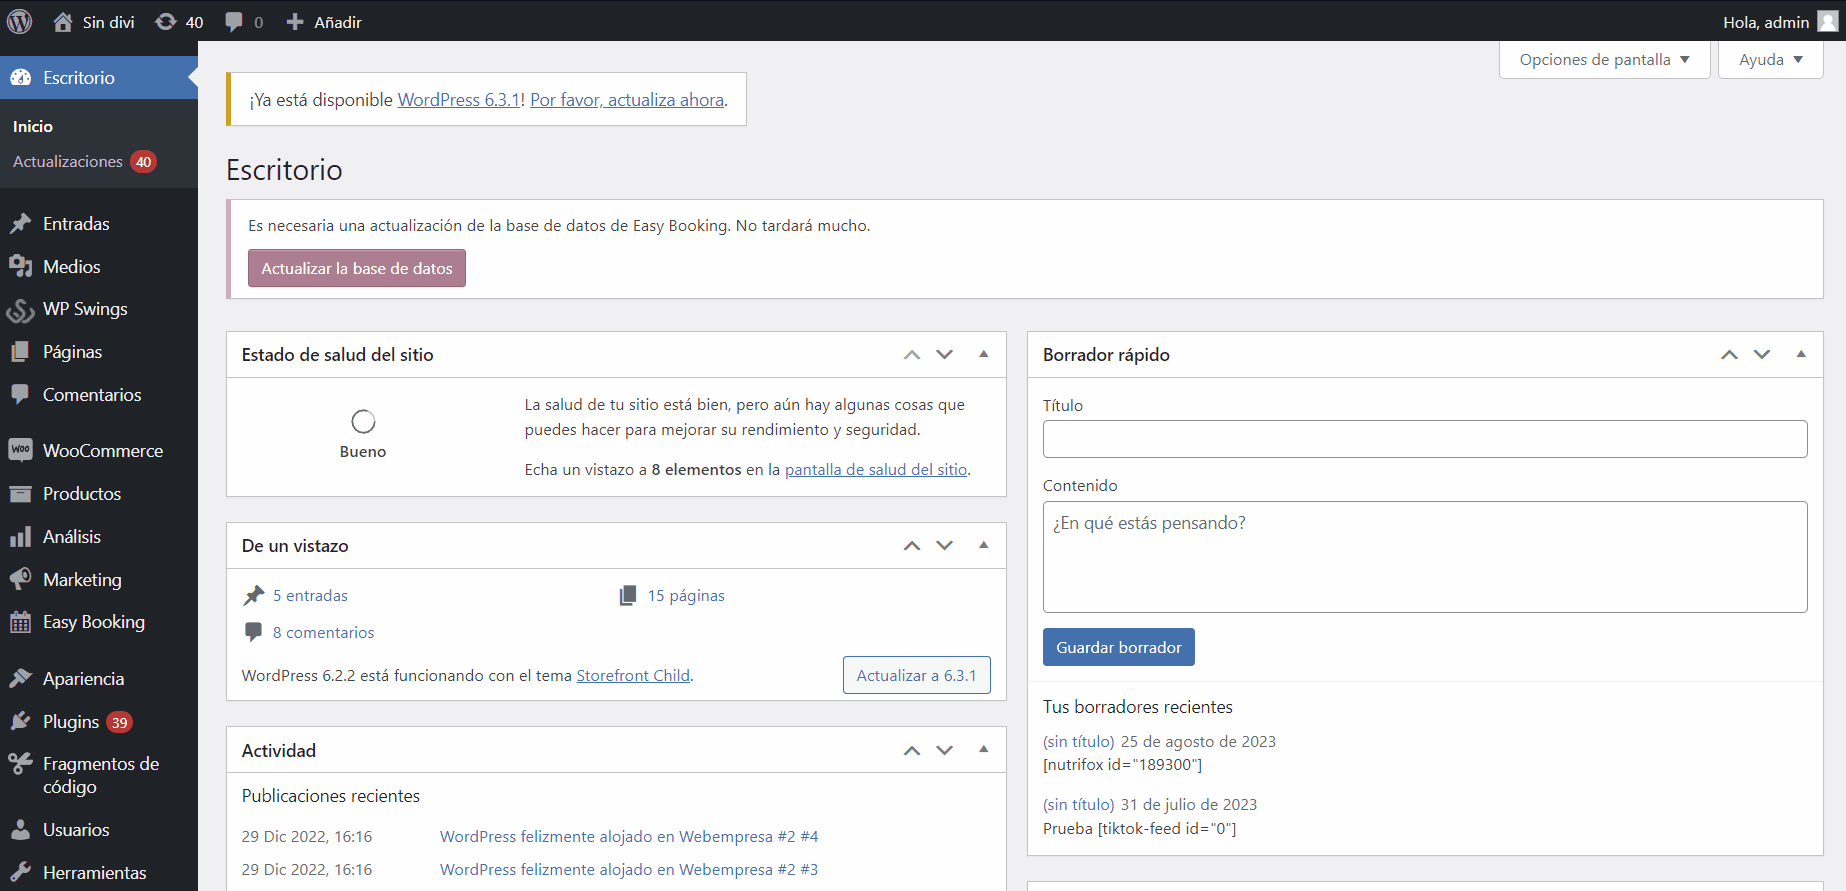Collapse the Estado de salud del sitio panel
1846x891 pixels.
[x=984, y=354]
